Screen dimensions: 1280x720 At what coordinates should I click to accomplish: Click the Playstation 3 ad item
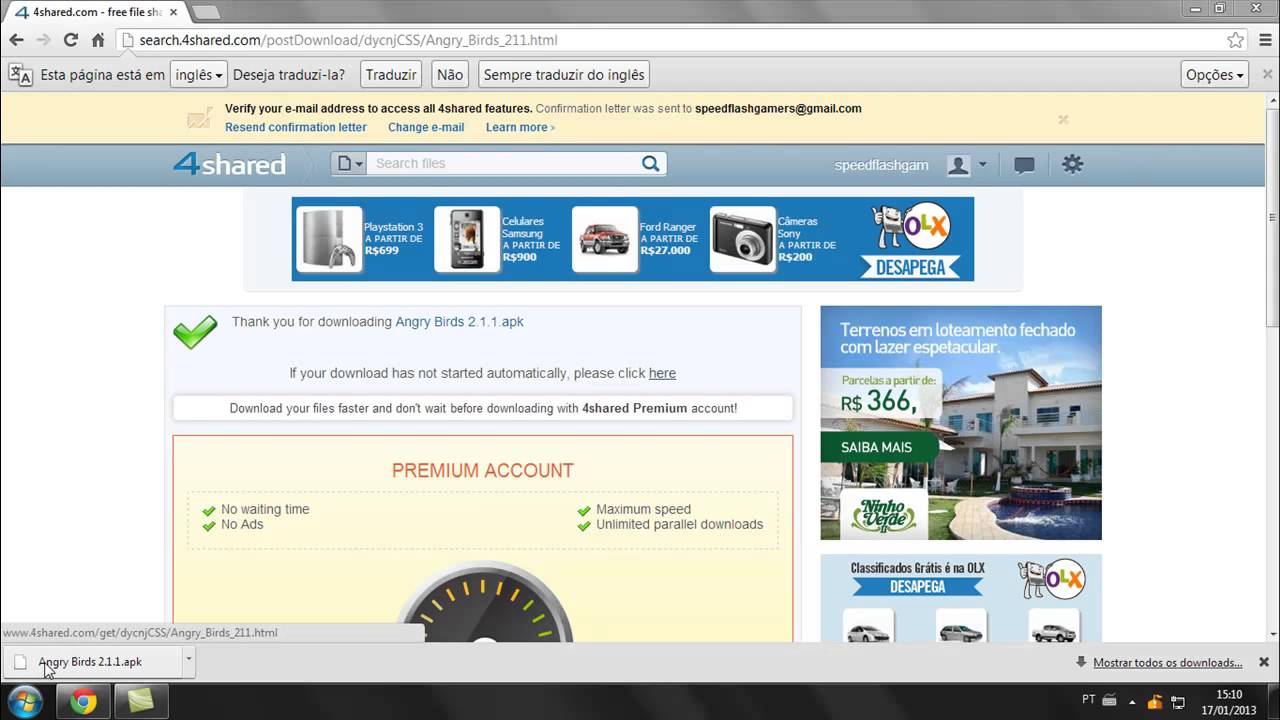362,239
